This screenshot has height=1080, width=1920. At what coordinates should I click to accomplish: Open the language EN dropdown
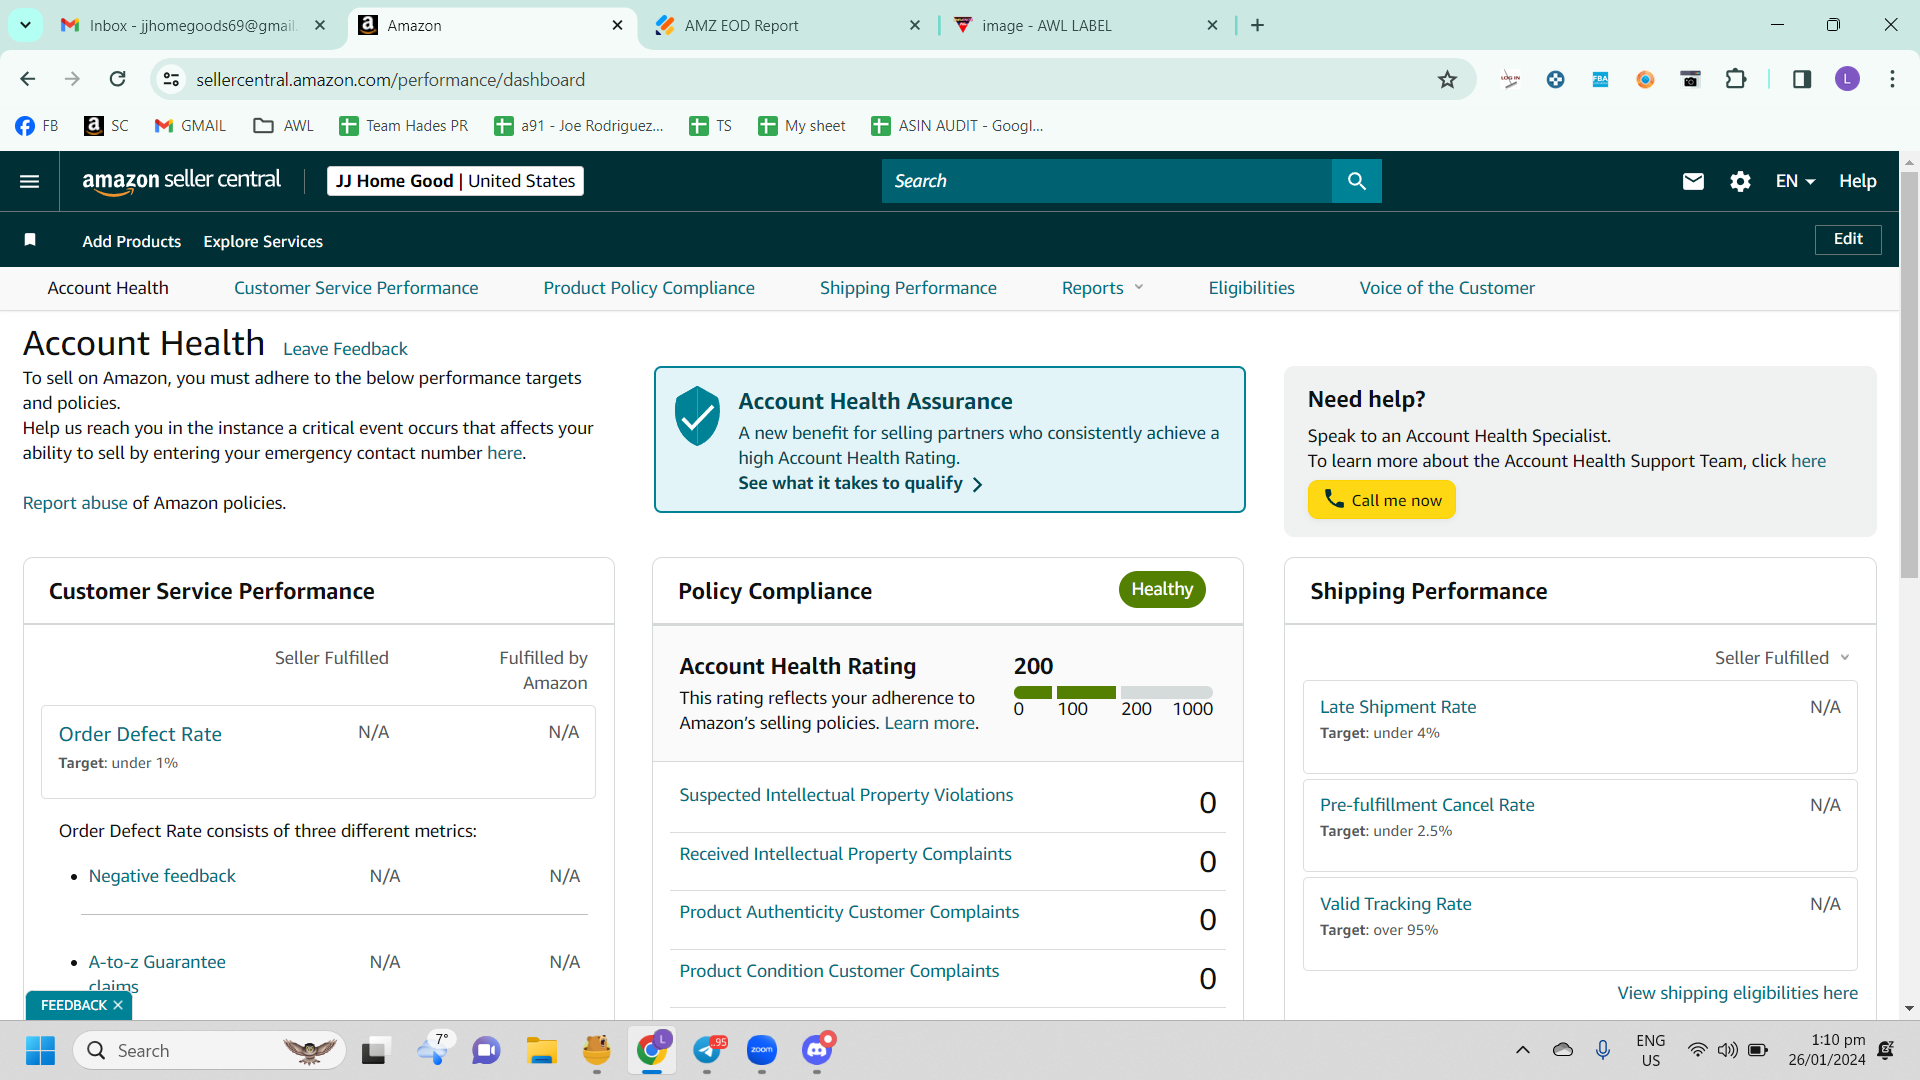(1795, 181)
